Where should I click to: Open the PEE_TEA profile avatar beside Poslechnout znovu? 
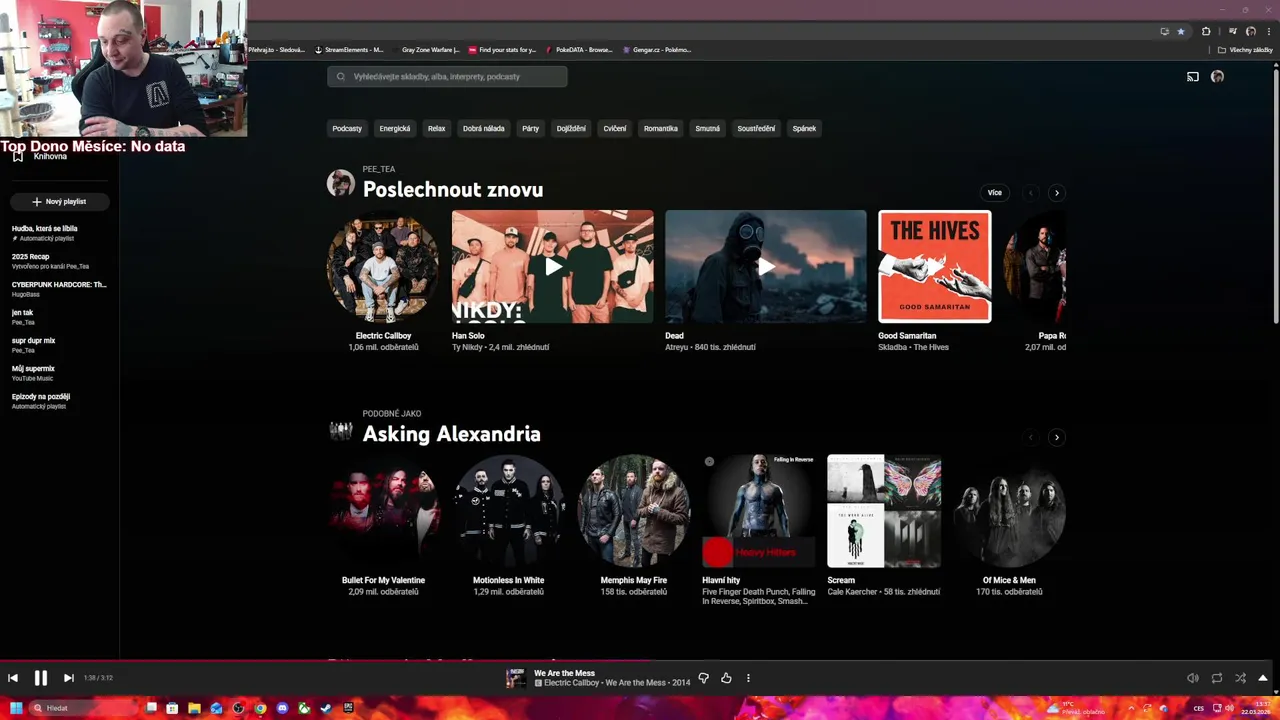pos(341,183)
